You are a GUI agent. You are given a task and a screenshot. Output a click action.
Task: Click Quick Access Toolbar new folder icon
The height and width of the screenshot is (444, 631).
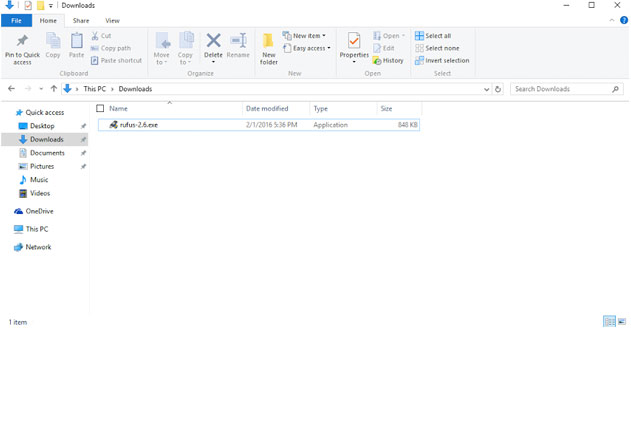click(40, 5)
